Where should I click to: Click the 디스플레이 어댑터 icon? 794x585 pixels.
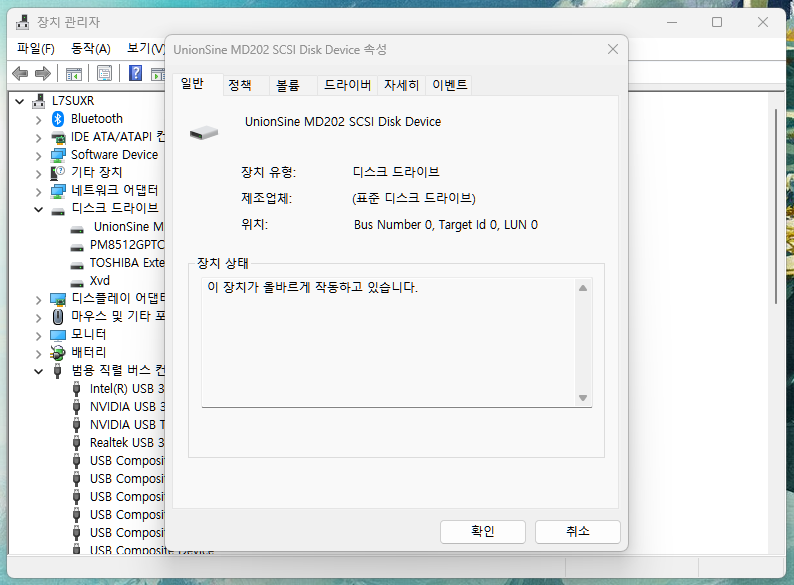coord(58,299)
